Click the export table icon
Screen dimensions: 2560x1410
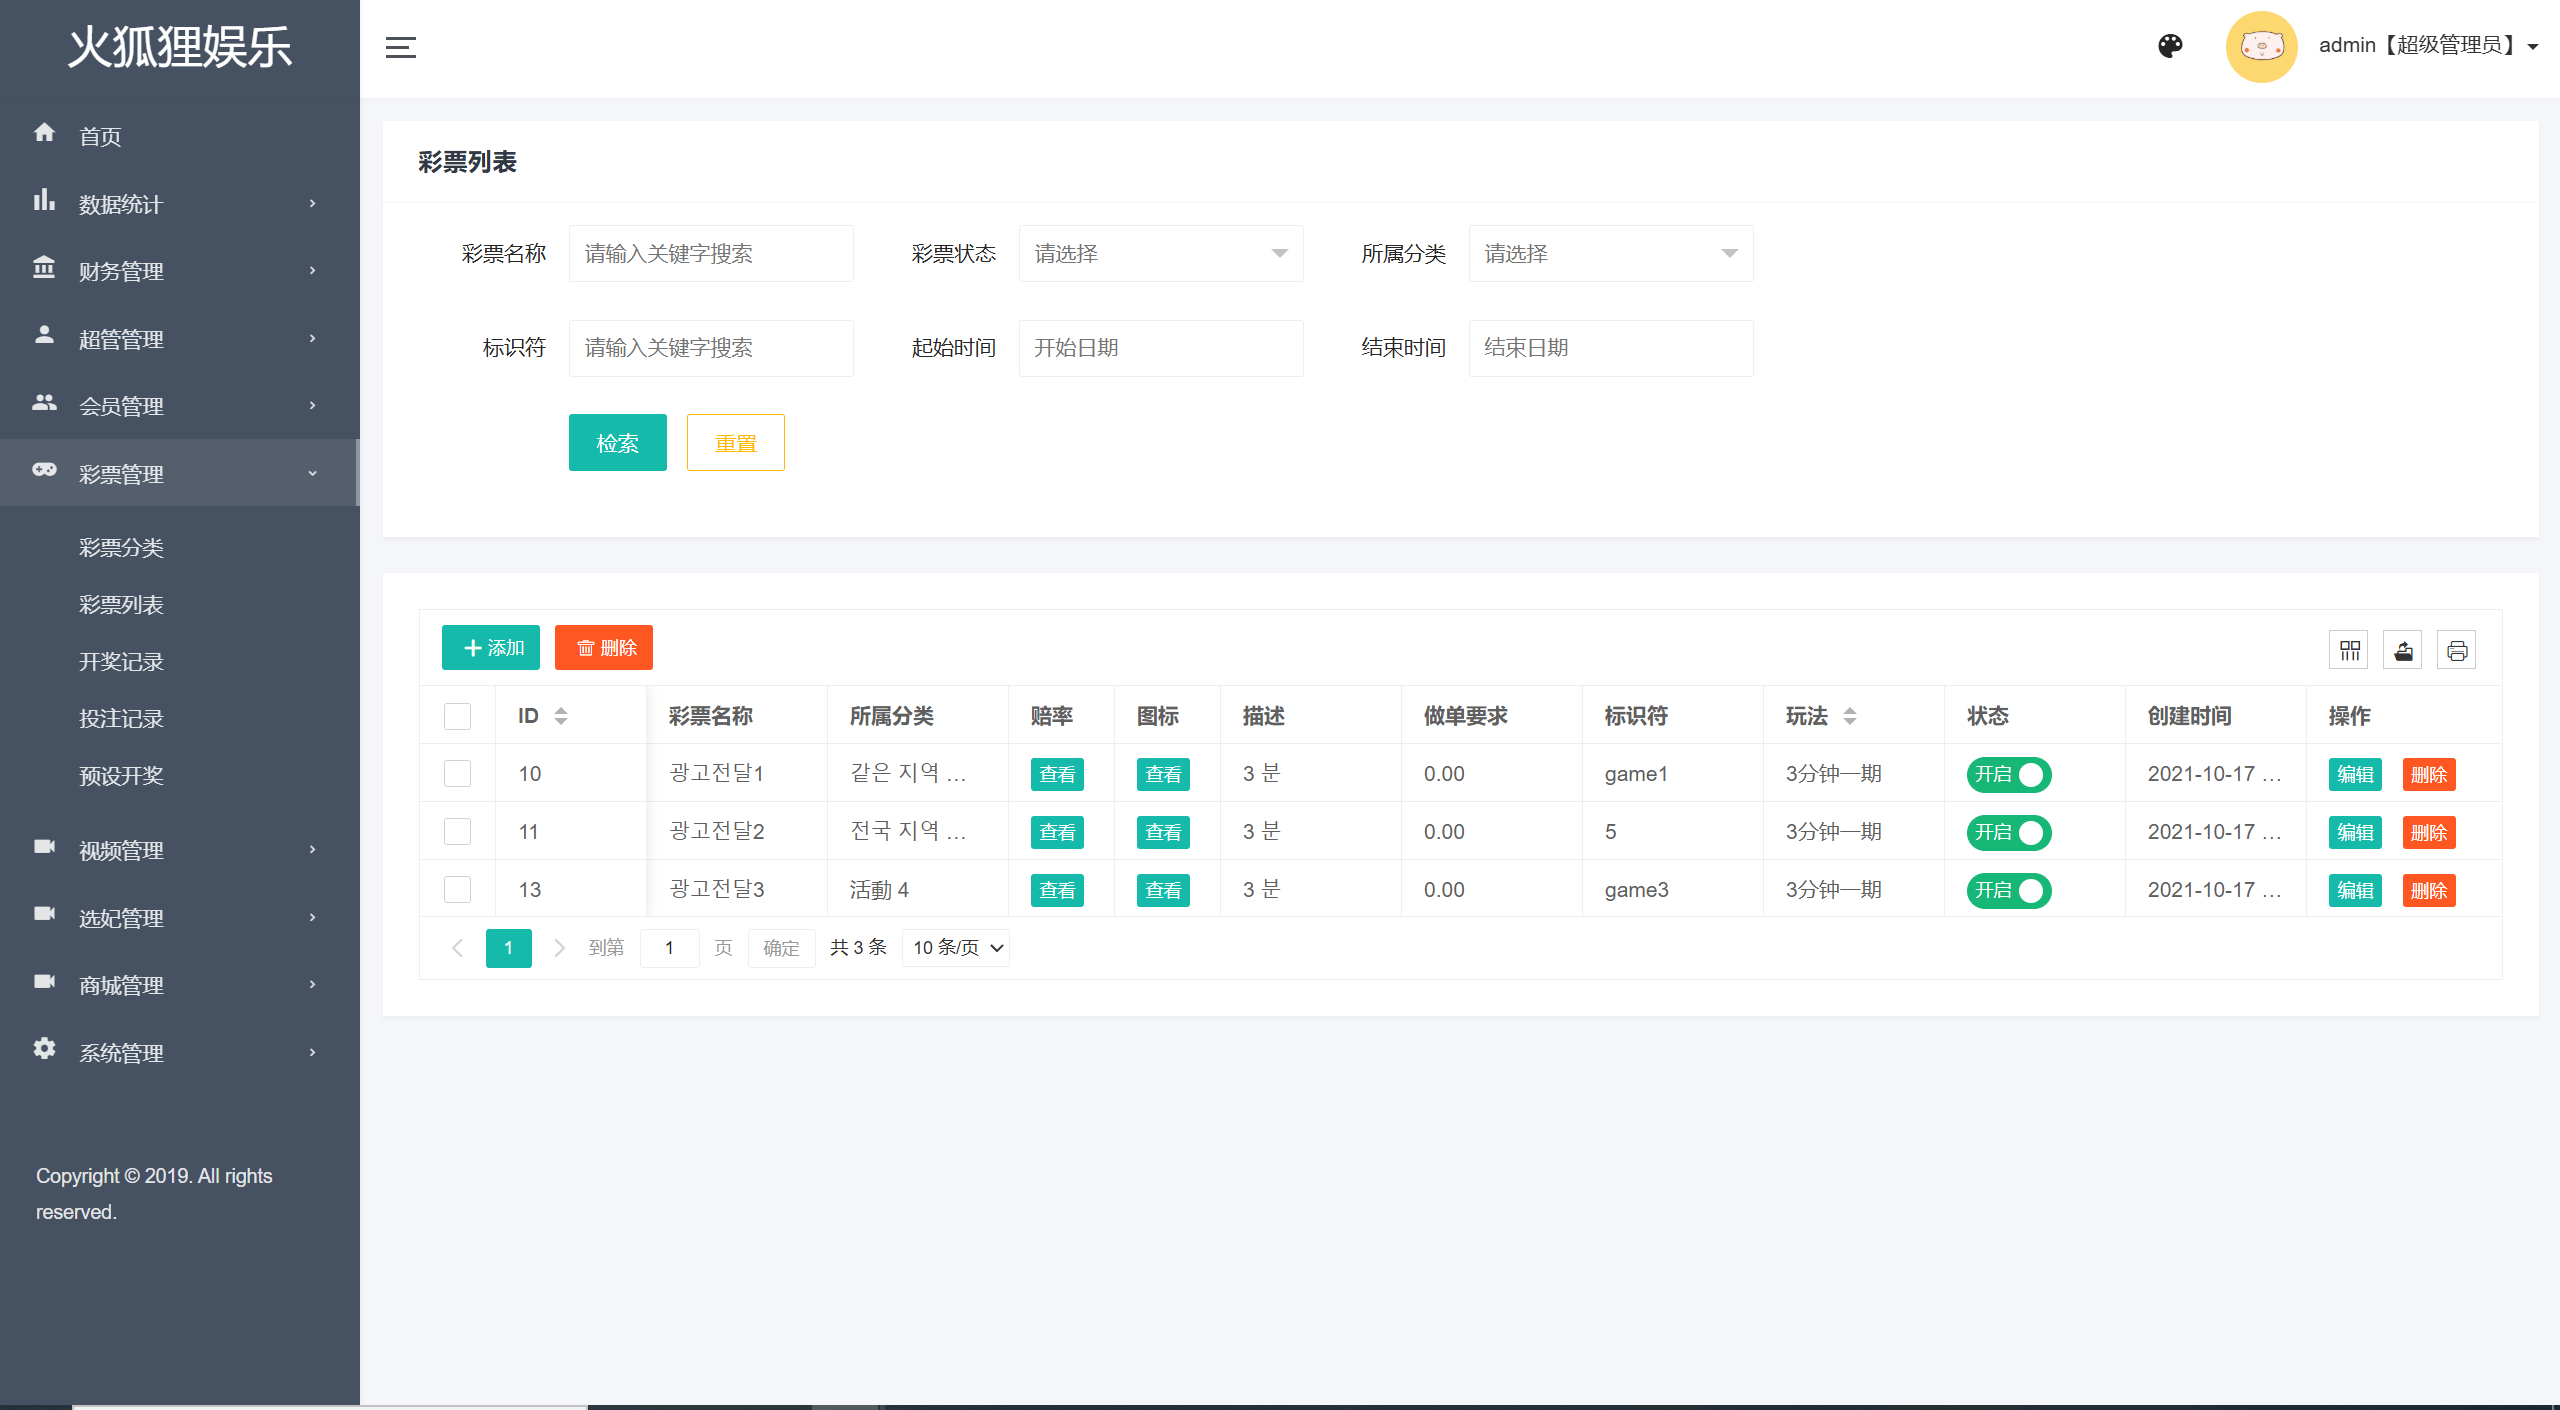pos(2403,651)
